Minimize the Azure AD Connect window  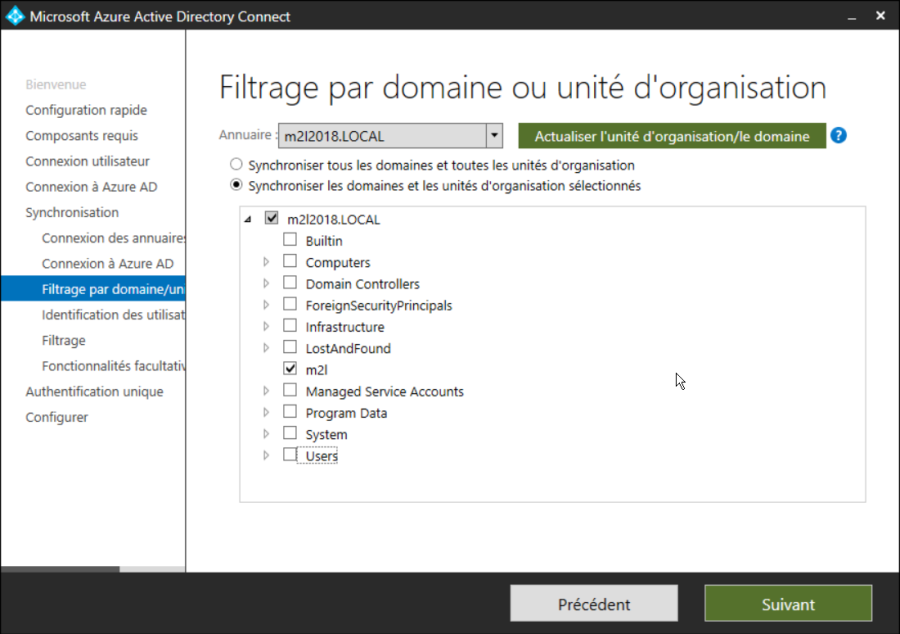(852, 17)
